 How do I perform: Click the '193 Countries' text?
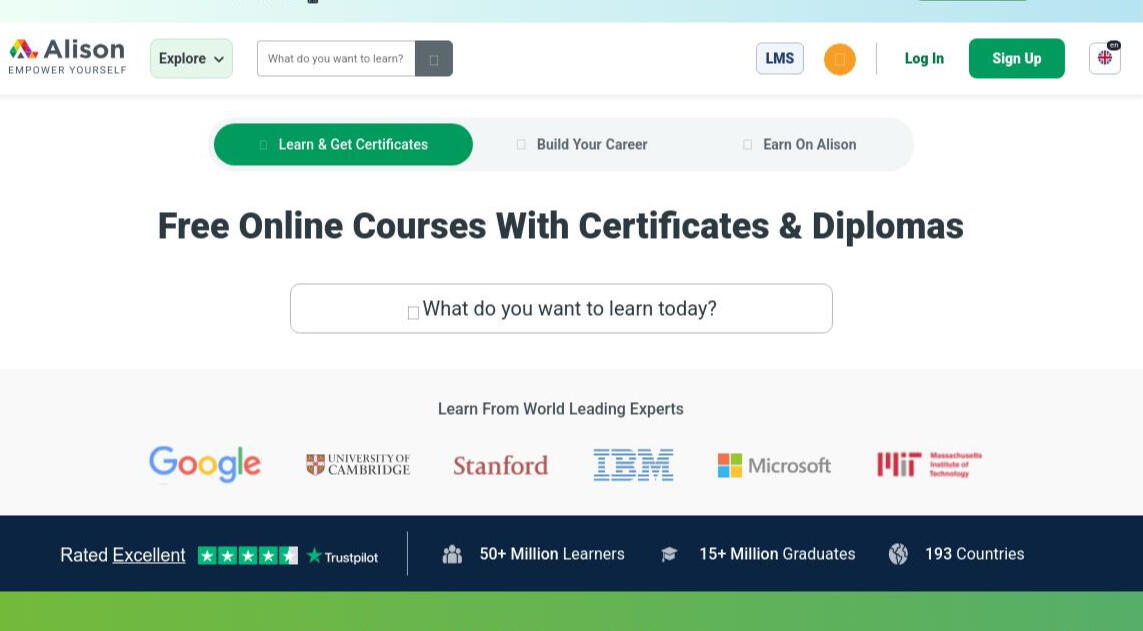pos(975,554)
